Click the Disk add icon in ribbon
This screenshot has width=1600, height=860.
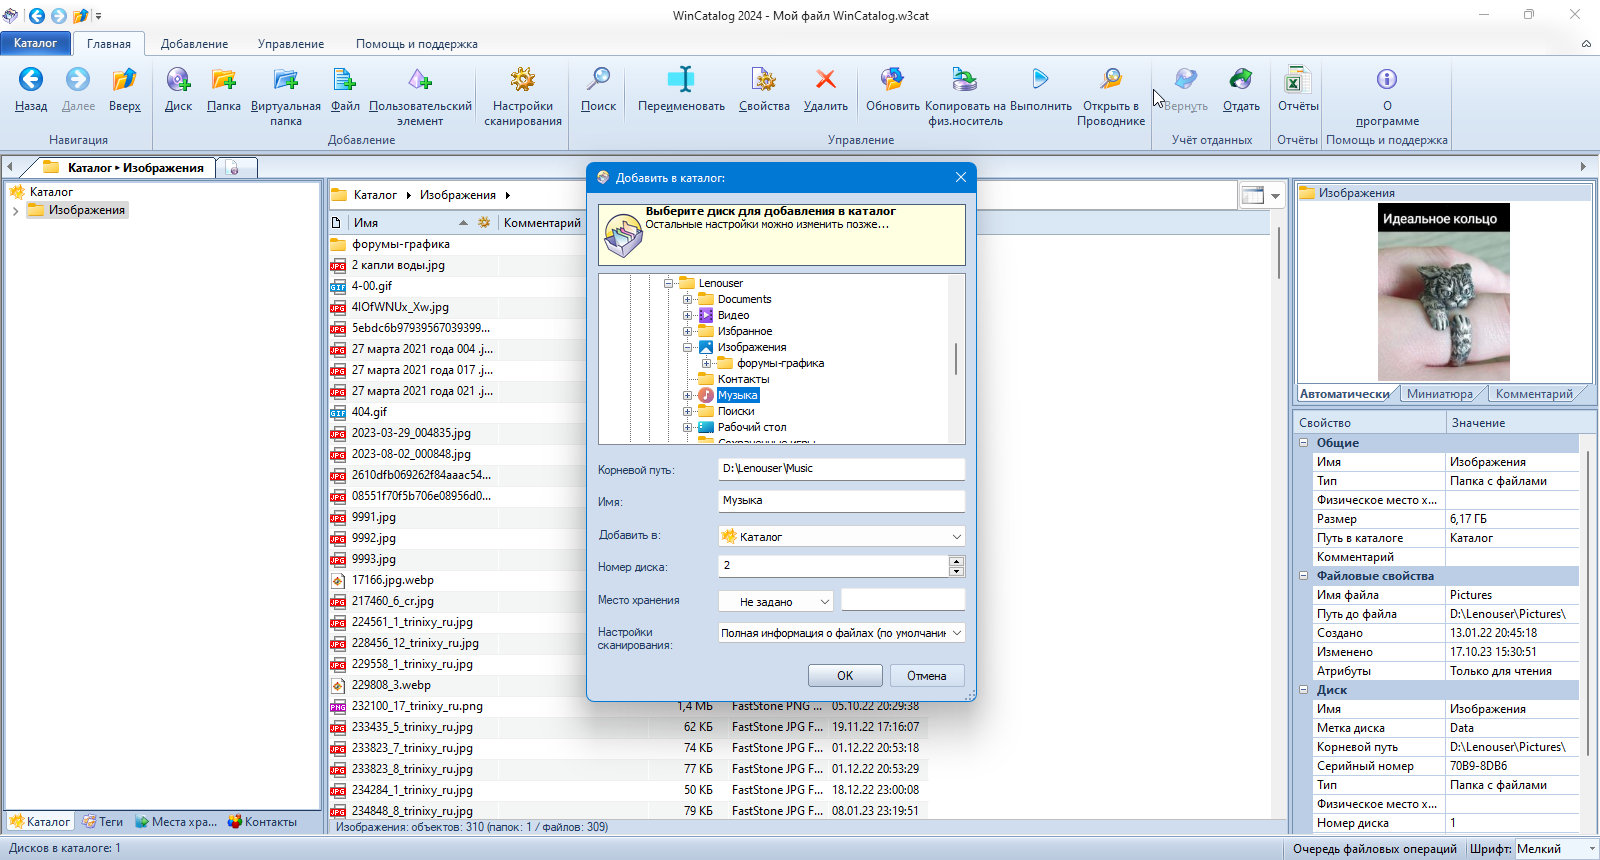[178, 80]
